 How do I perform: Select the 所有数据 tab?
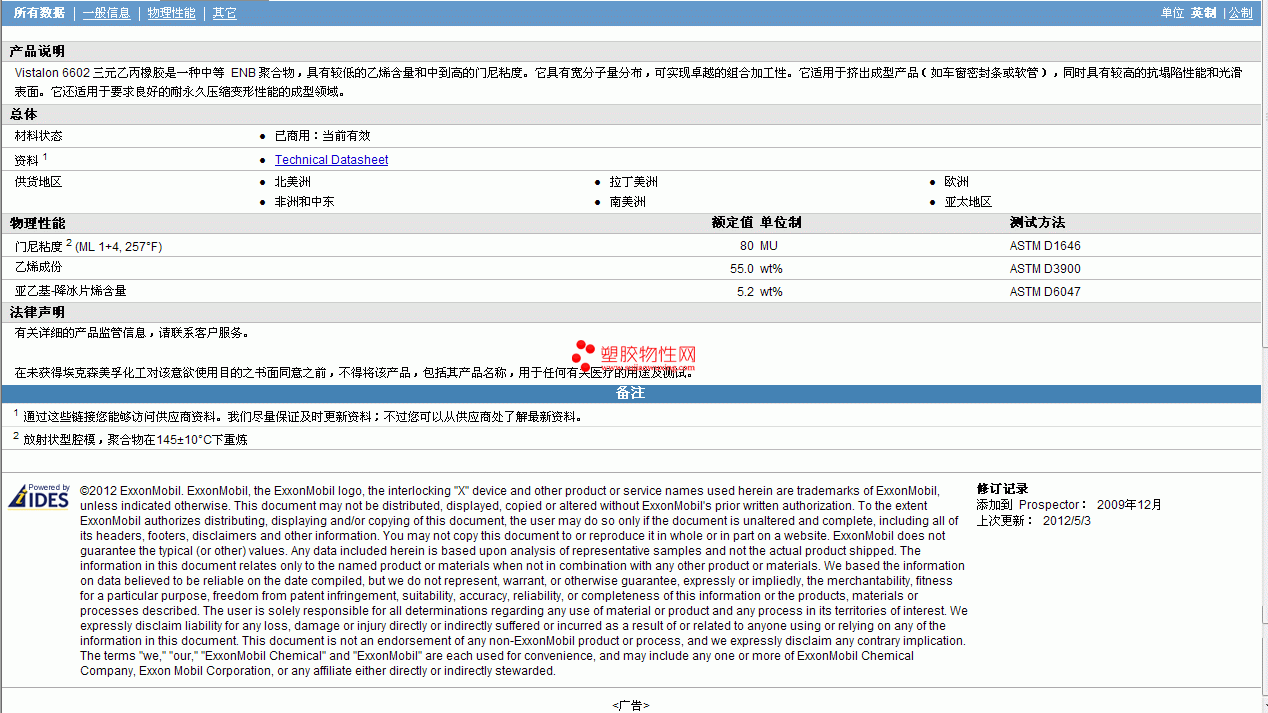(40, 13)
